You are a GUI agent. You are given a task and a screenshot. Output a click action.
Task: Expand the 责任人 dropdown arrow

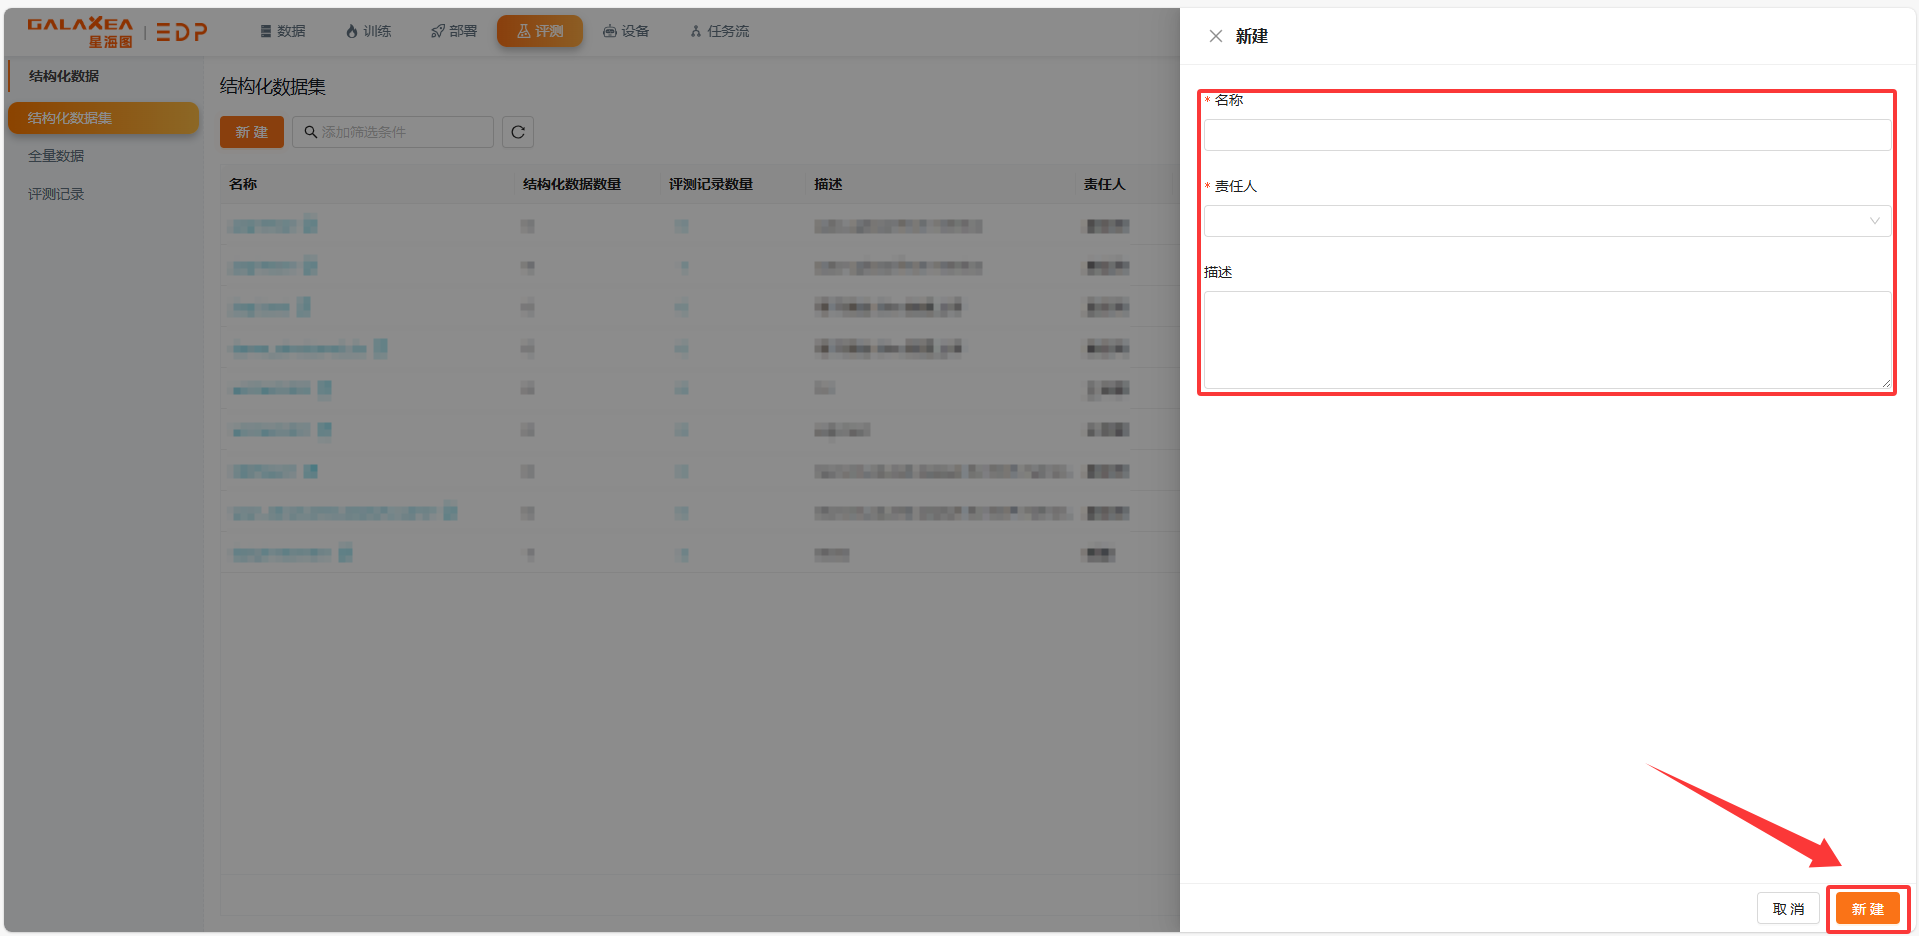pyautogui.click(x=1874, y=221)
